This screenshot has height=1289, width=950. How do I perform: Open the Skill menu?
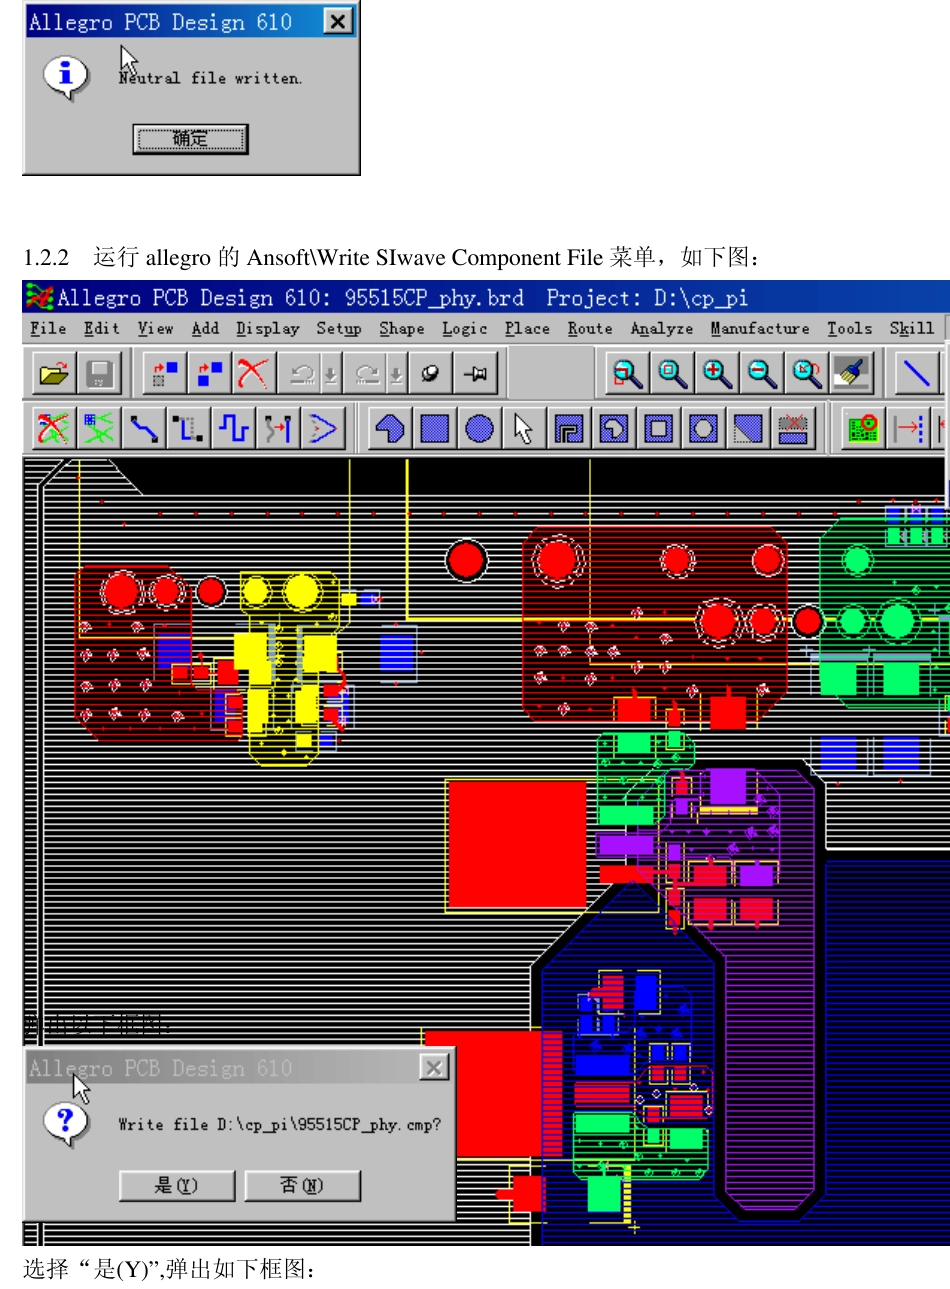pos(912,329)
